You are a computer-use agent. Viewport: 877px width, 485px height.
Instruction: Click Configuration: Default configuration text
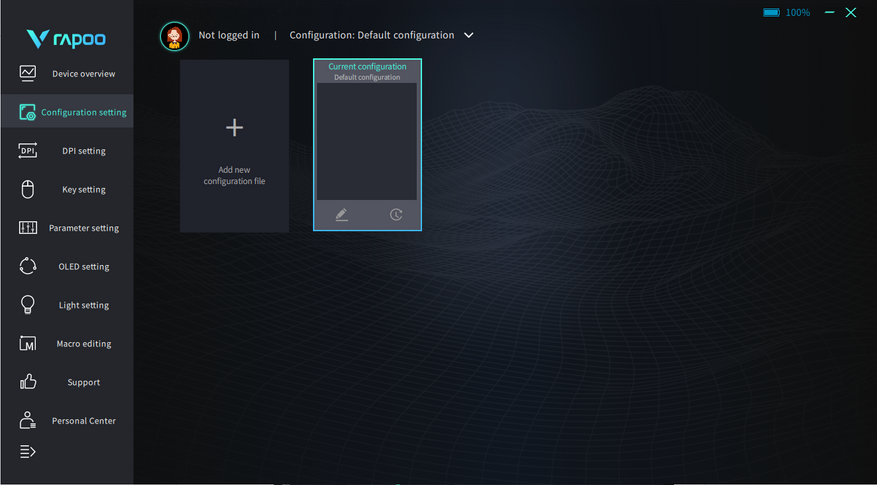tap(372, 35)
